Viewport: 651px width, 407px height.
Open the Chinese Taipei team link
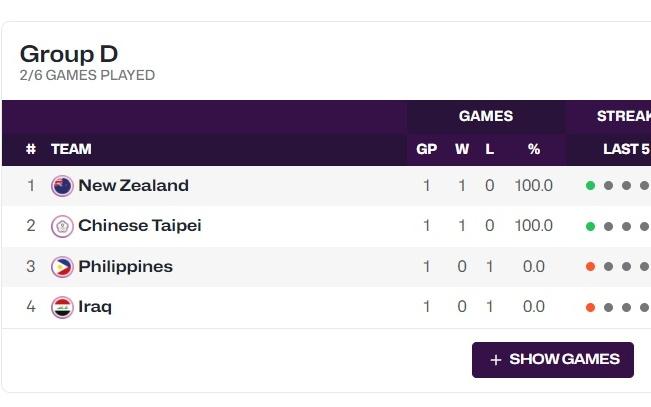click(x=140, y=226)
